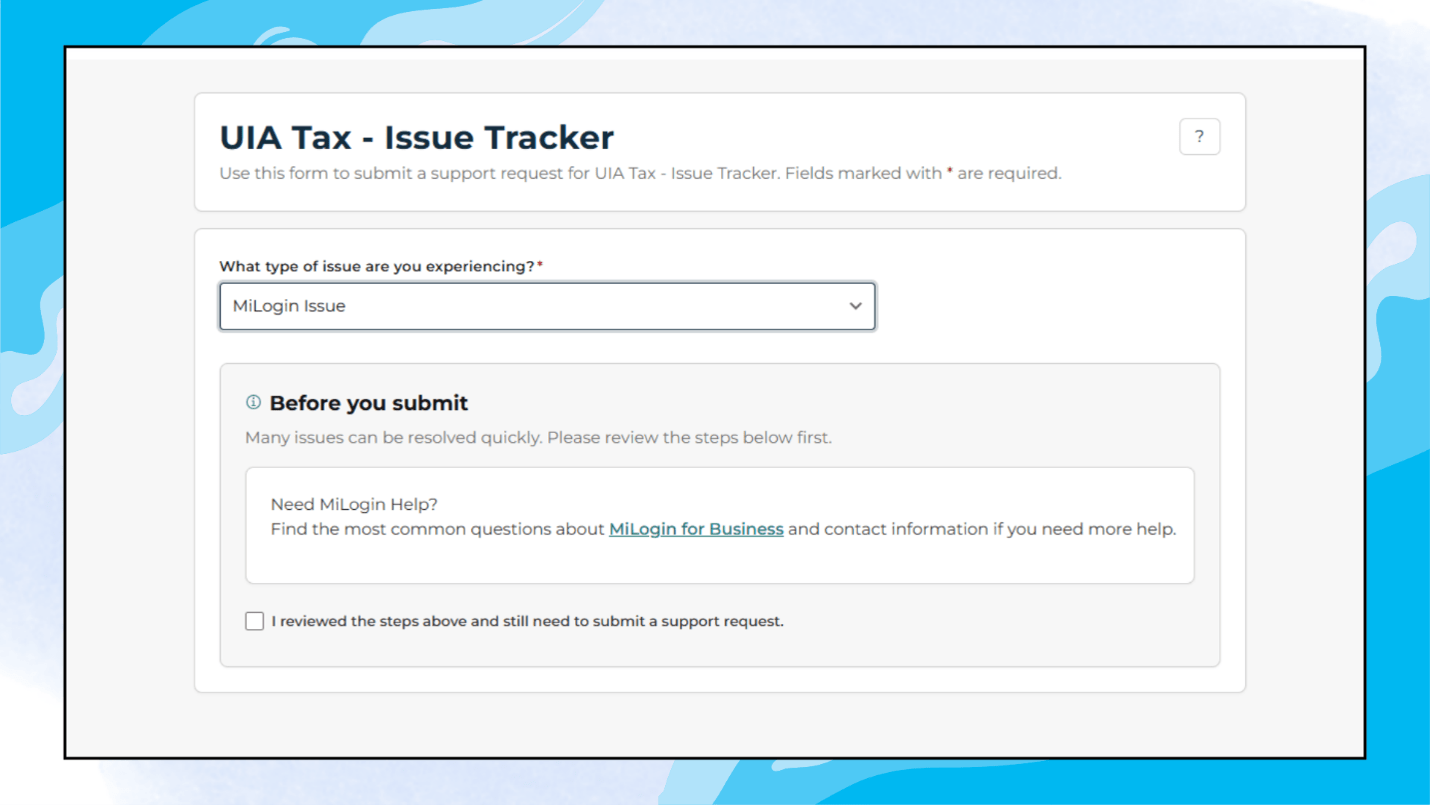Tick the reviewed steps confirmation checkbox
1430x805 pixels.
point(255,621)
